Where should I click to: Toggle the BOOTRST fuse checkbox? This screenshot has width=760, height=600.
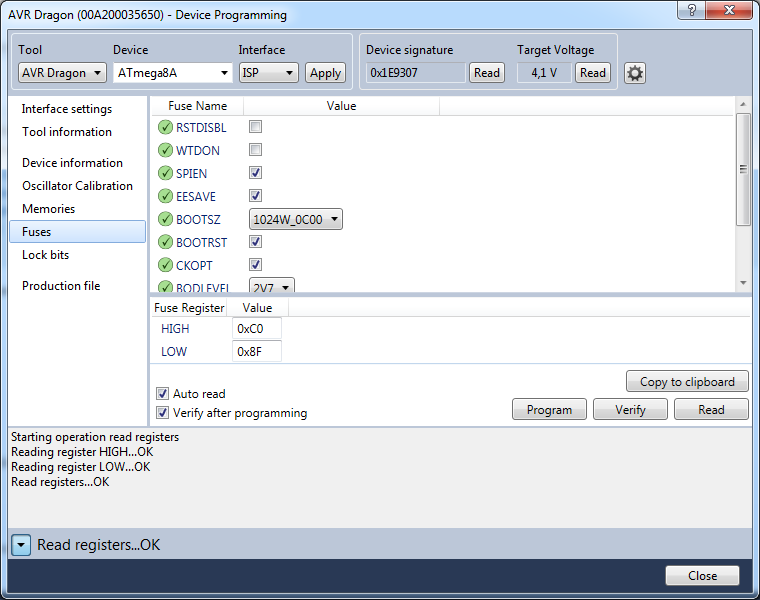(x=255, y=241)
